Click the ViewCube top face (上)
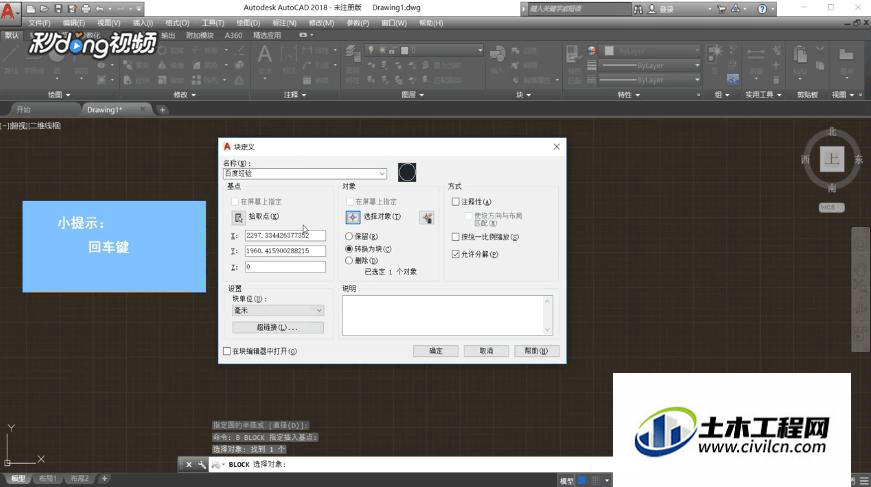This screenshot has height=487, width=871. 832,159
